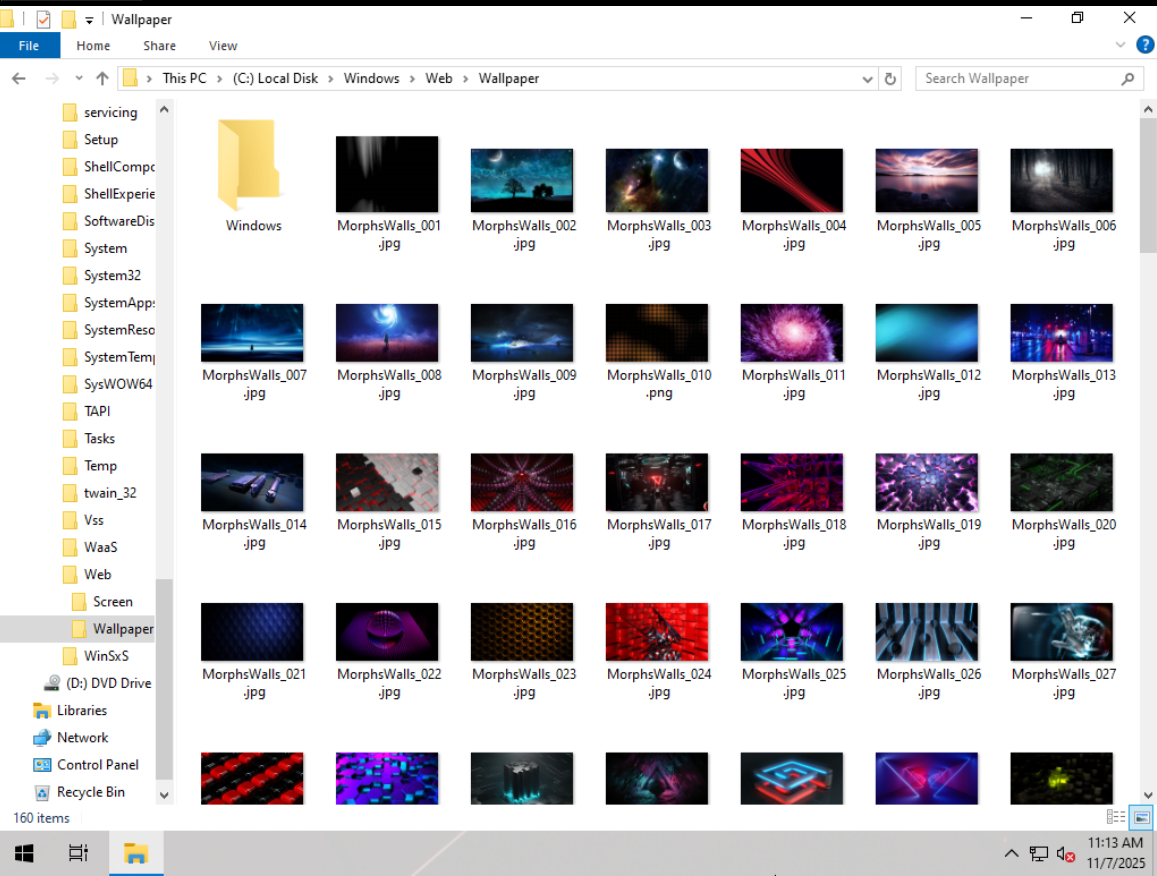Select Web folder in tree

click(87, 574)
